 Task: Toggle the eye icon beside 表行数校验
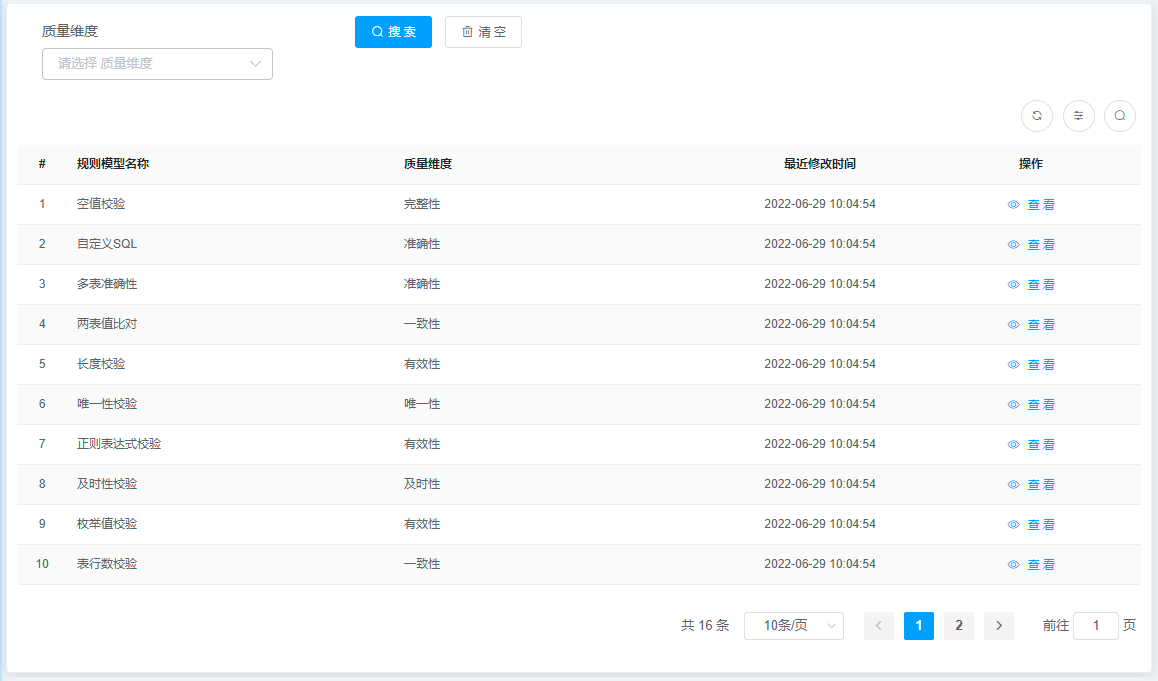click(x=1013, y=564)
